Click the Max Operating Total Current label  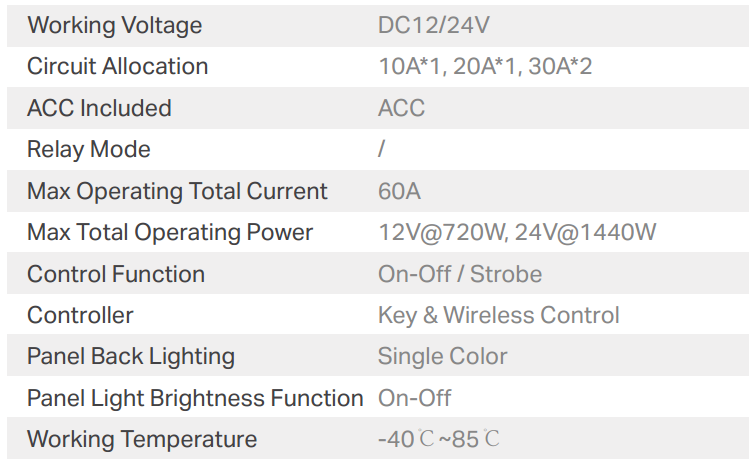tap(177, 191)
